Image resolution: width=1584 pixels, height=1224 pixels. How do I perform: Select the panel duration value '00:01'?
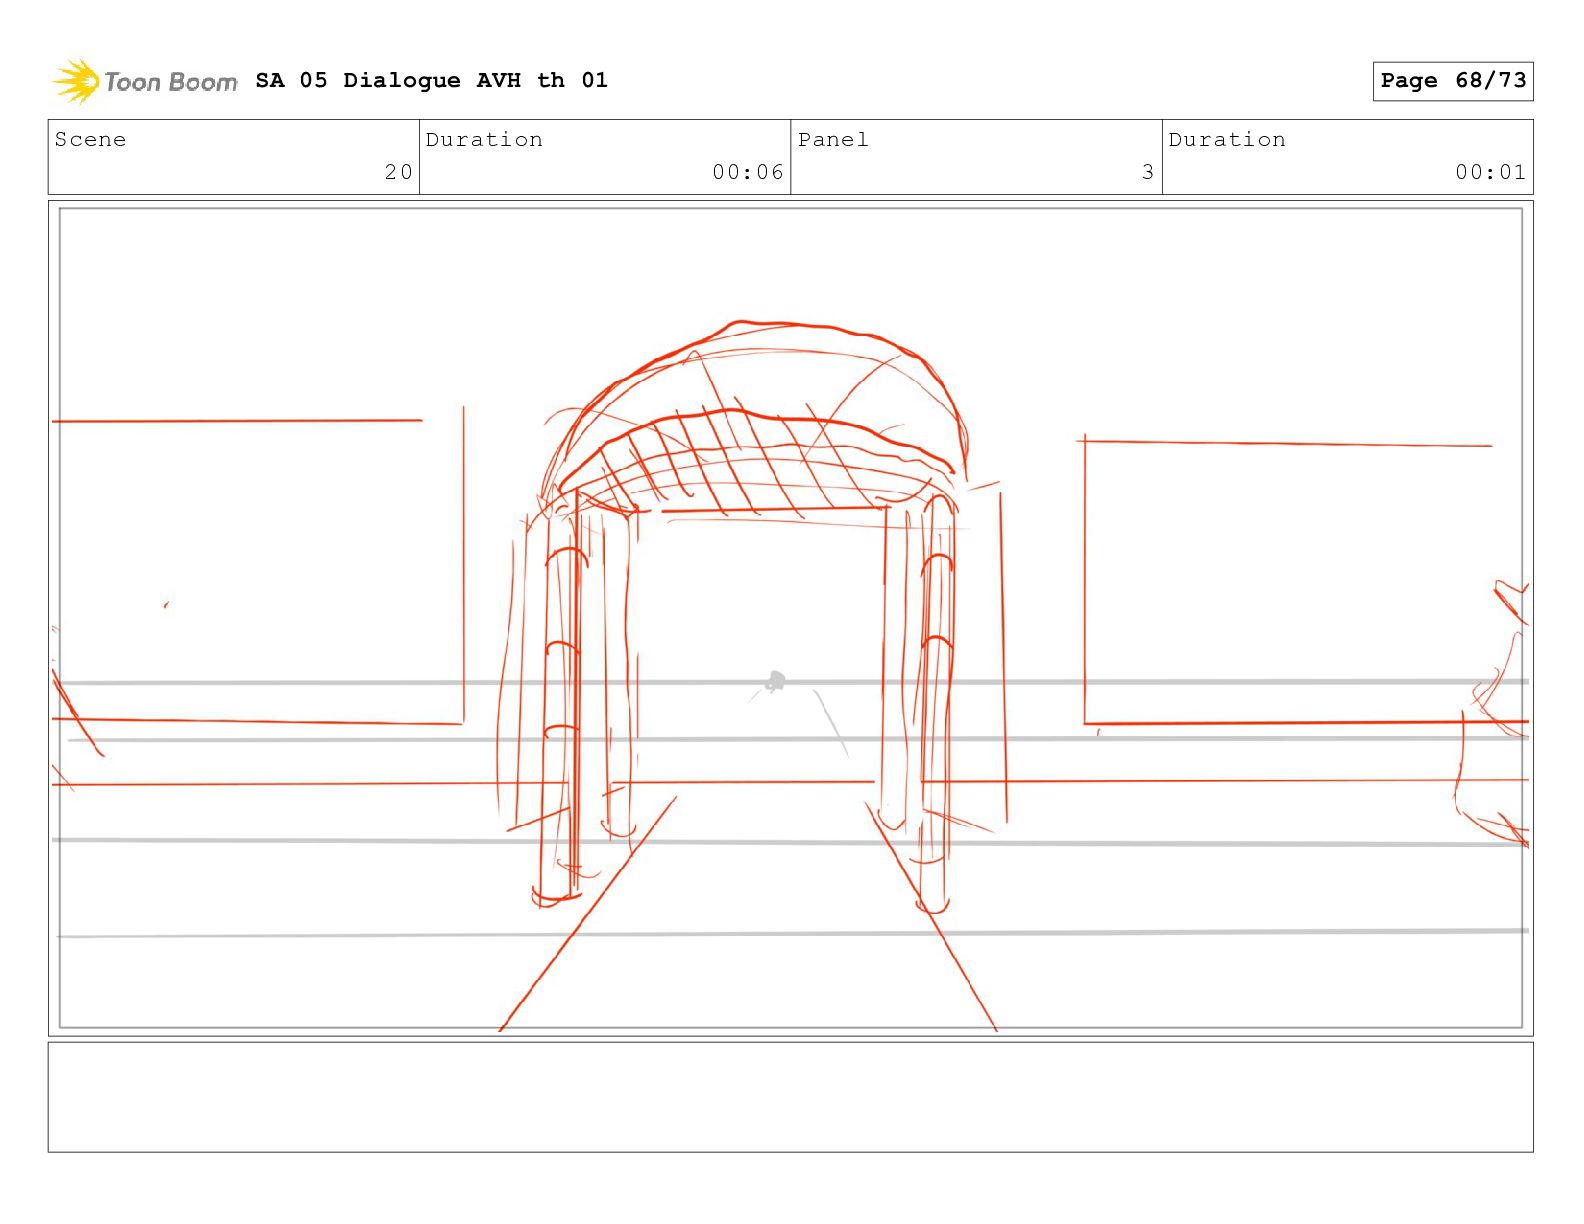[x=1491, y=172]
